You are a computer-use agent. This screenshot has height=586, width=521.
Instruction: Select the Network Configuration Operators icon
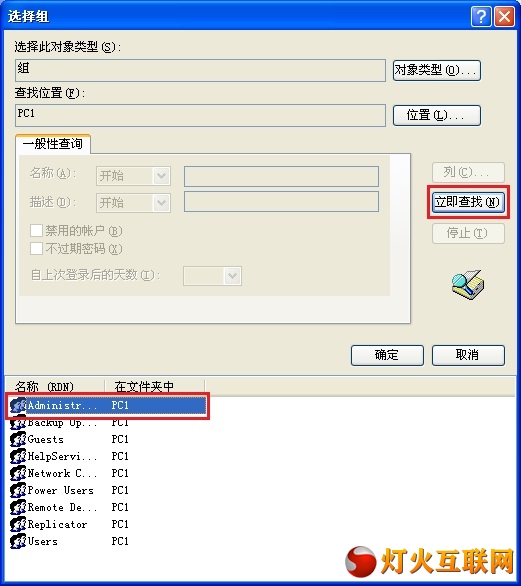(18, 473)
